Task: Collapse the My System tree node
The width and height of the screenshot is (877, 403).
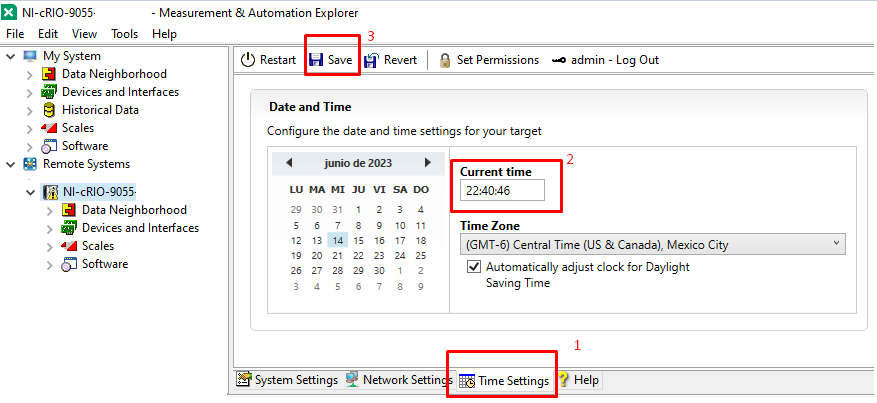Action: 10,56
